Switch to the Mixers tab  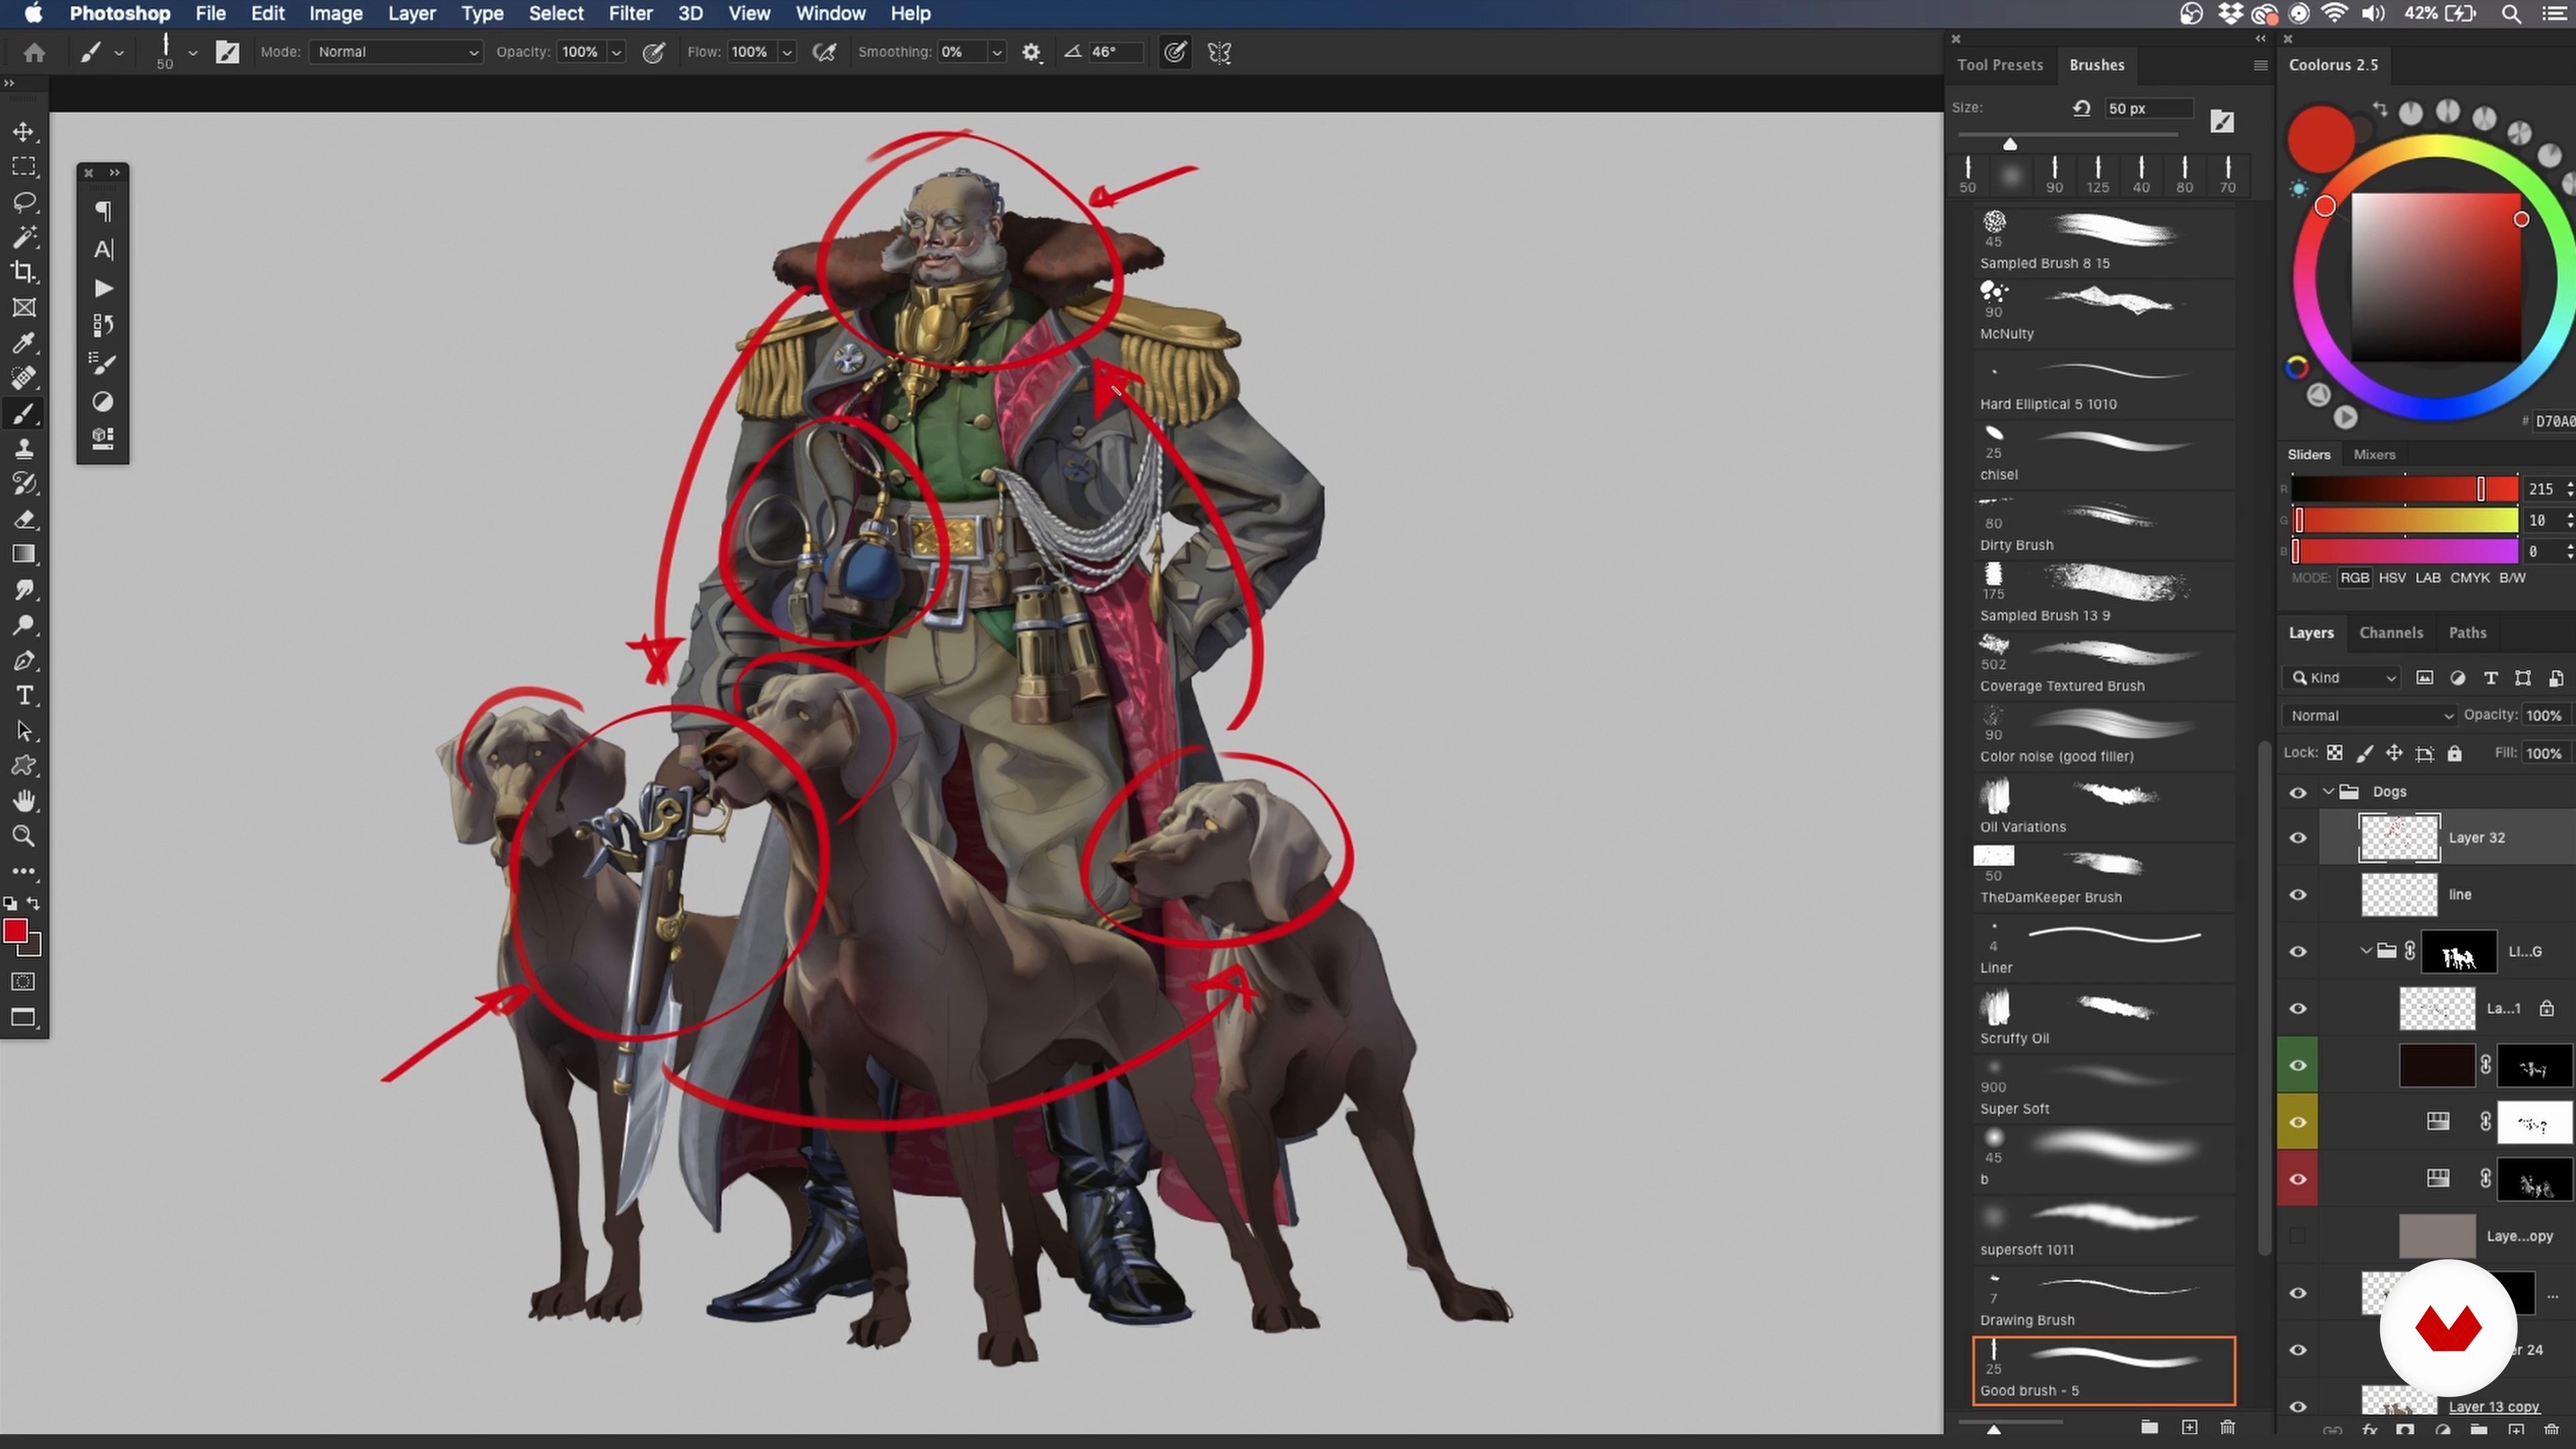(x=2374, y=455)
